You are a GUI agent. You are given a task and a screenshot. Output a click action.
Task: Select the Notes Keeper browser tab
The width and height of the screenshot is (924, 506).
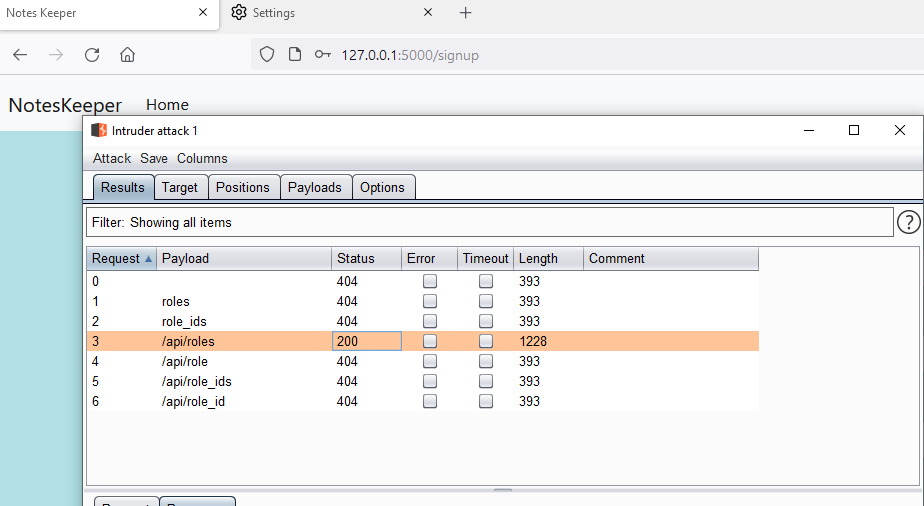(x=109, y=13)
